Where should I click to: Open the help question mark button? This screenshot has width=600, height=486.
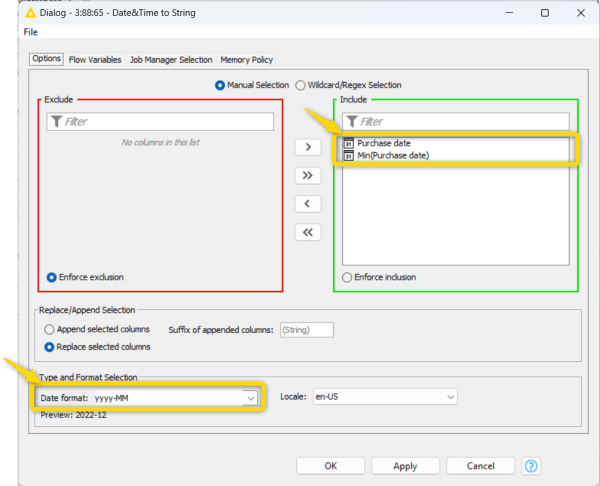[x=531, y=466]
